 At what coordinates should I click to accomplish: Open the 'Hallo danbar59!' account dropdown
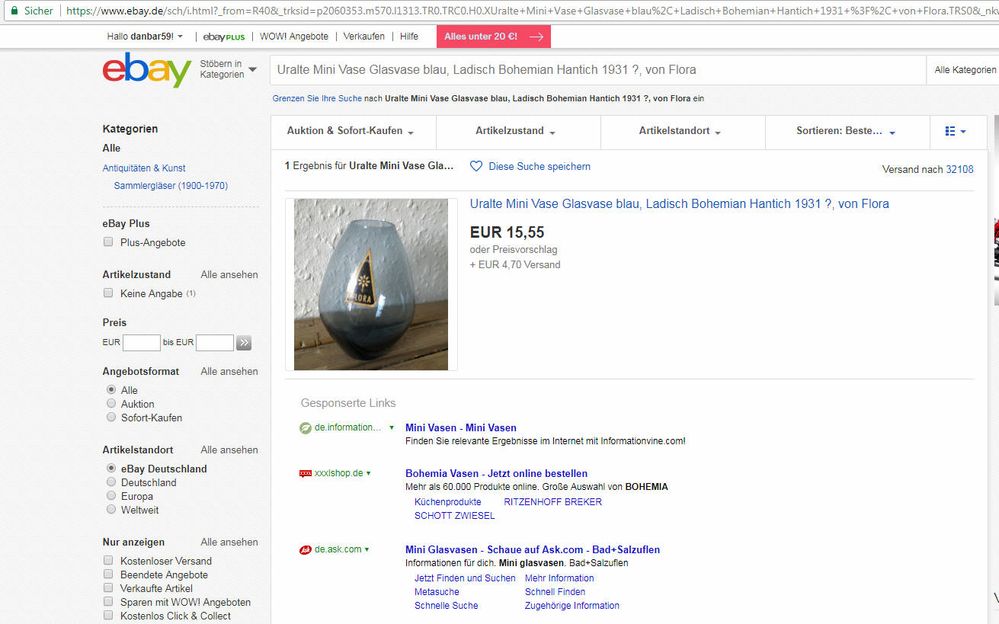[x=143, y=35]
